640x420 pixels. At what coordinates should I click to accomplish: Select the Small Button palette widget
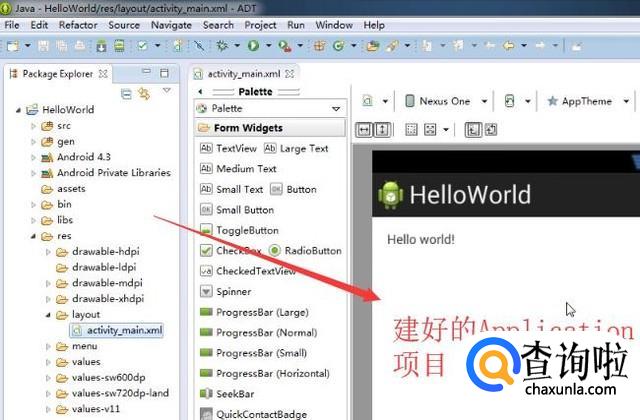(x=237, y=210)
